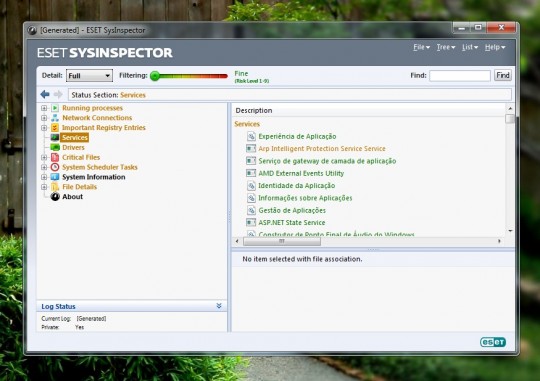Click the Running processes icon in tree

click(x=55, y=108)
